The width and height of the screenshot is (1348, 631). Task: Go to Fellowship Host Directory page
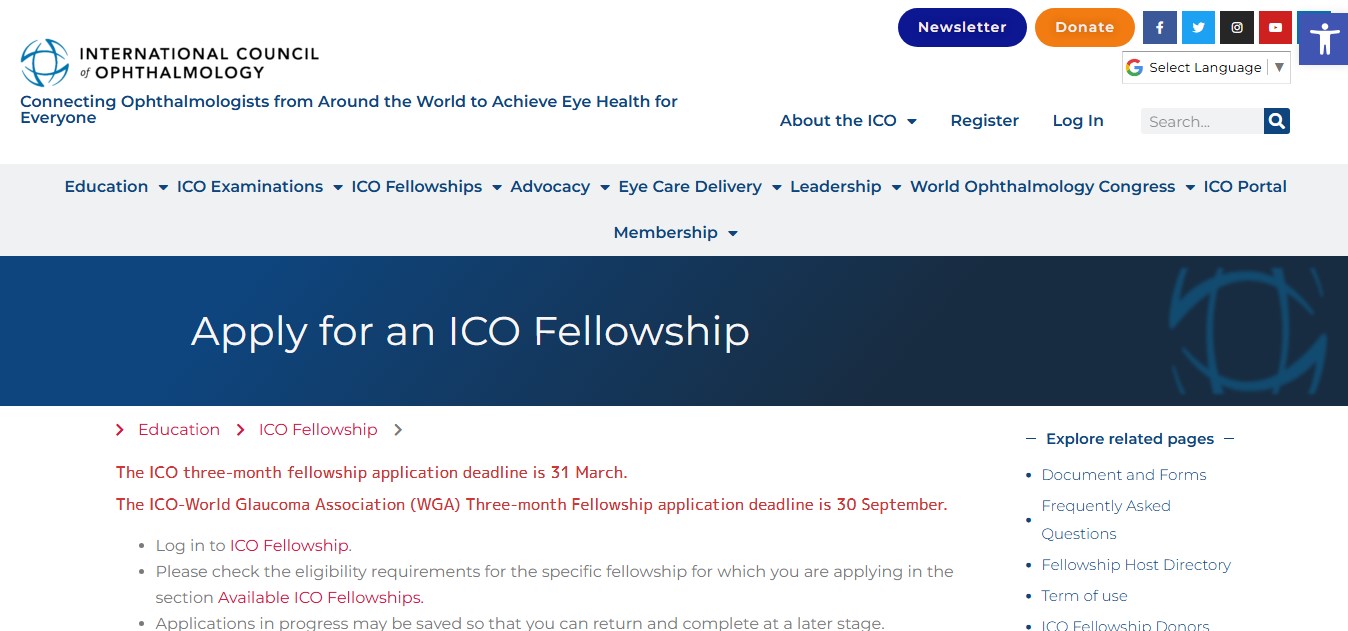tap(1136, 565)
